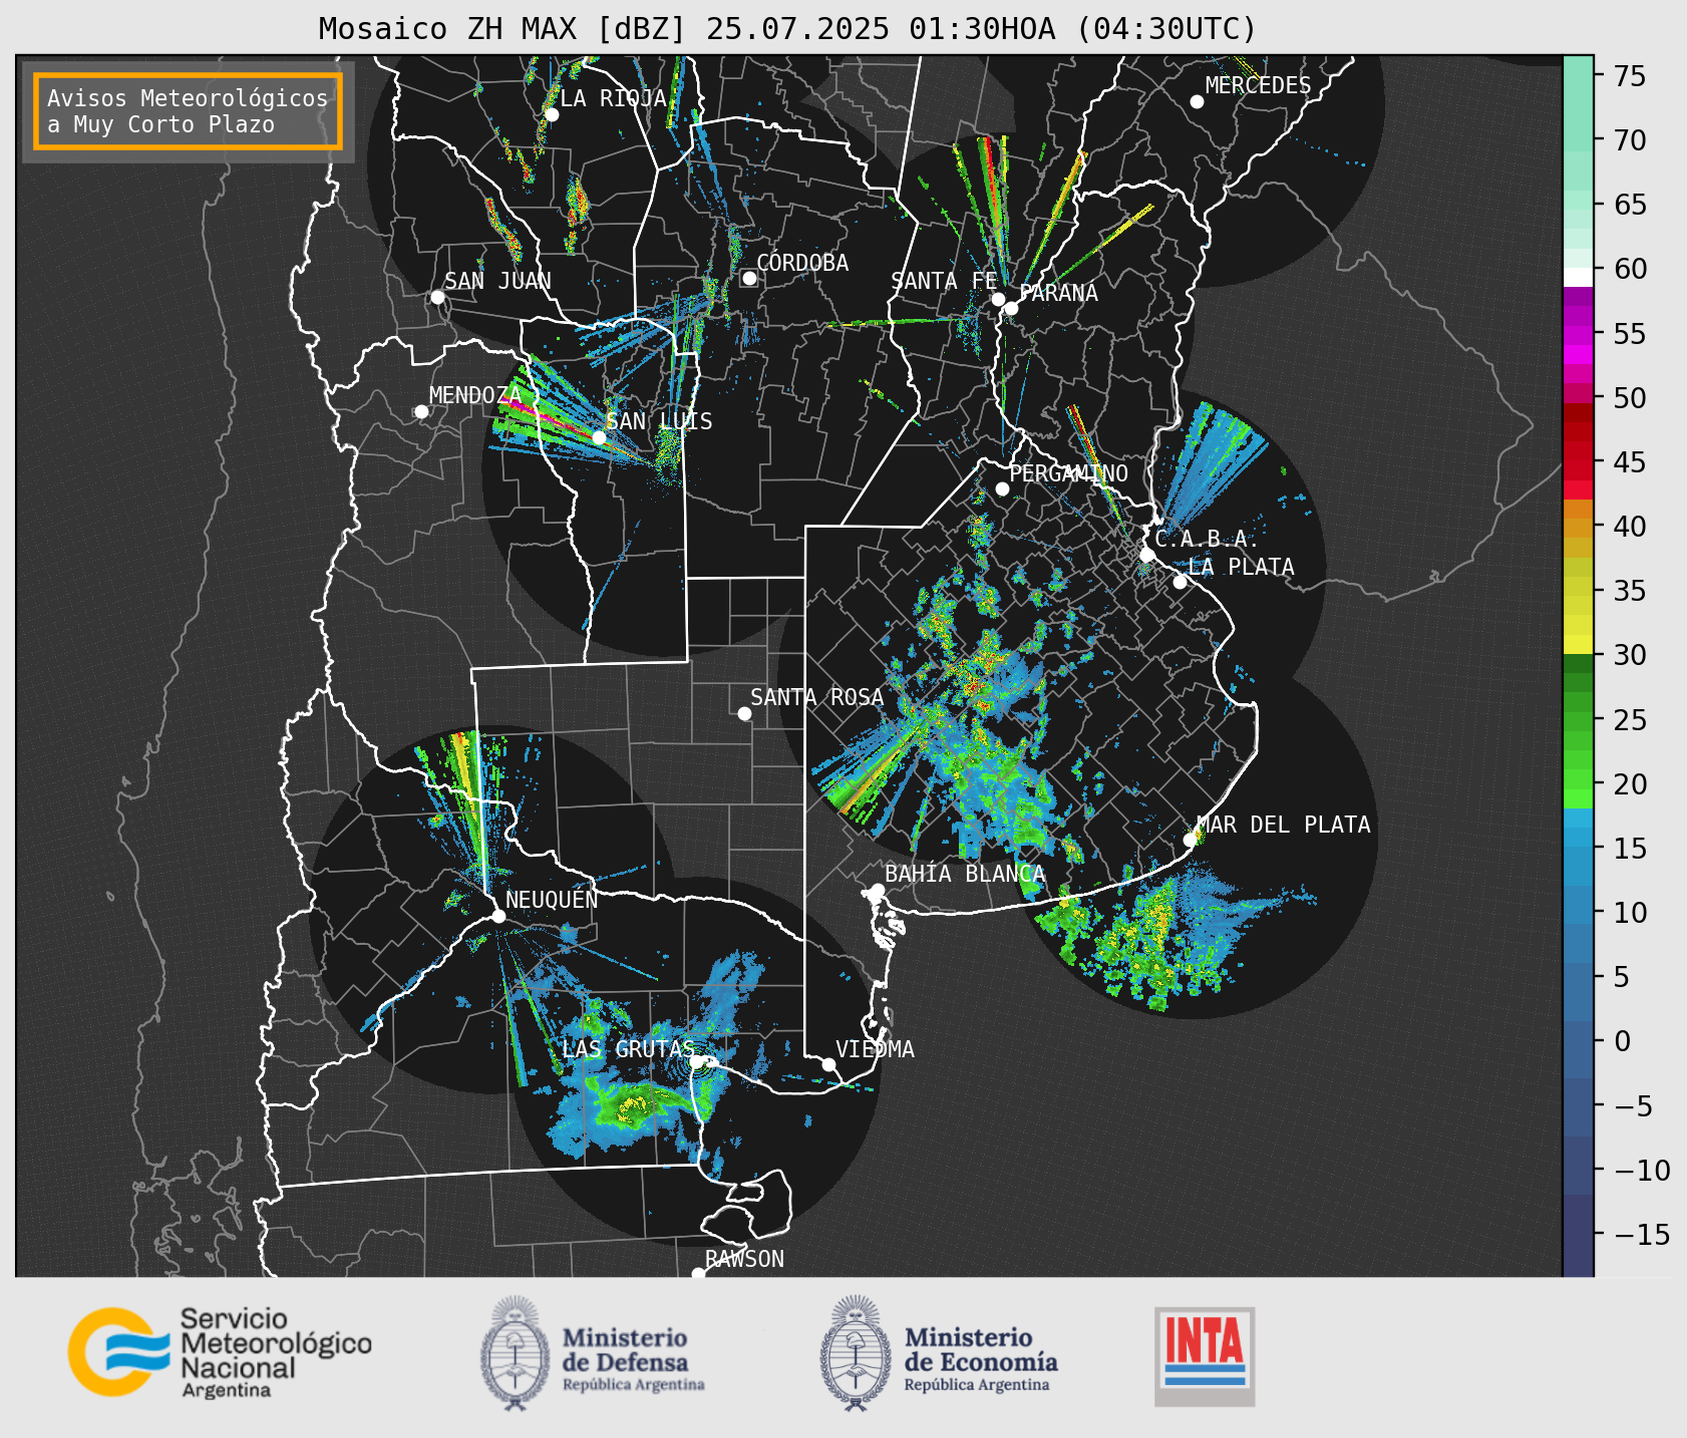Click the Ministerio de Economía emblem
This screenshot has width=1687, height=1438.
pos(855,1353)
